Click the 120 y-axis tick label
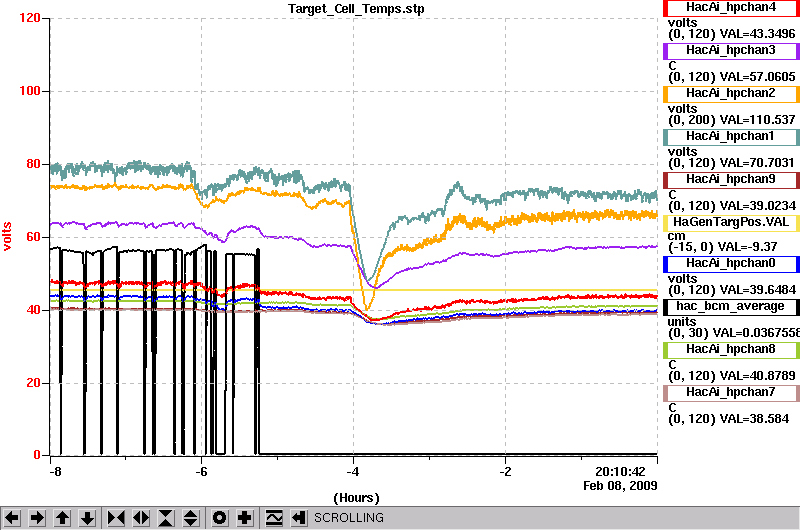The width and height of the screenshot is (800, 530). (x=30, y=18)
